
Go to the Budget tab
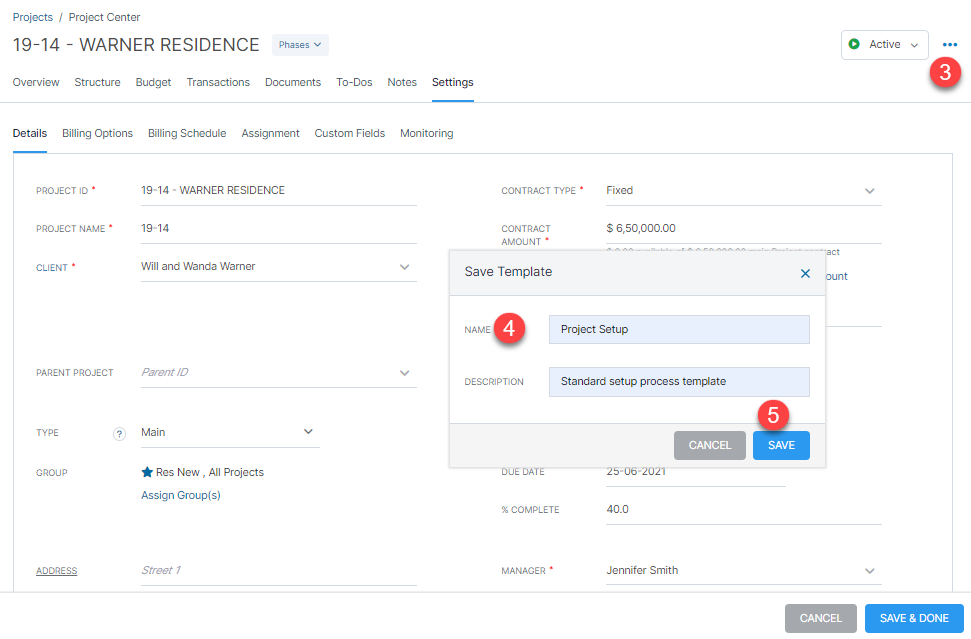153,82
